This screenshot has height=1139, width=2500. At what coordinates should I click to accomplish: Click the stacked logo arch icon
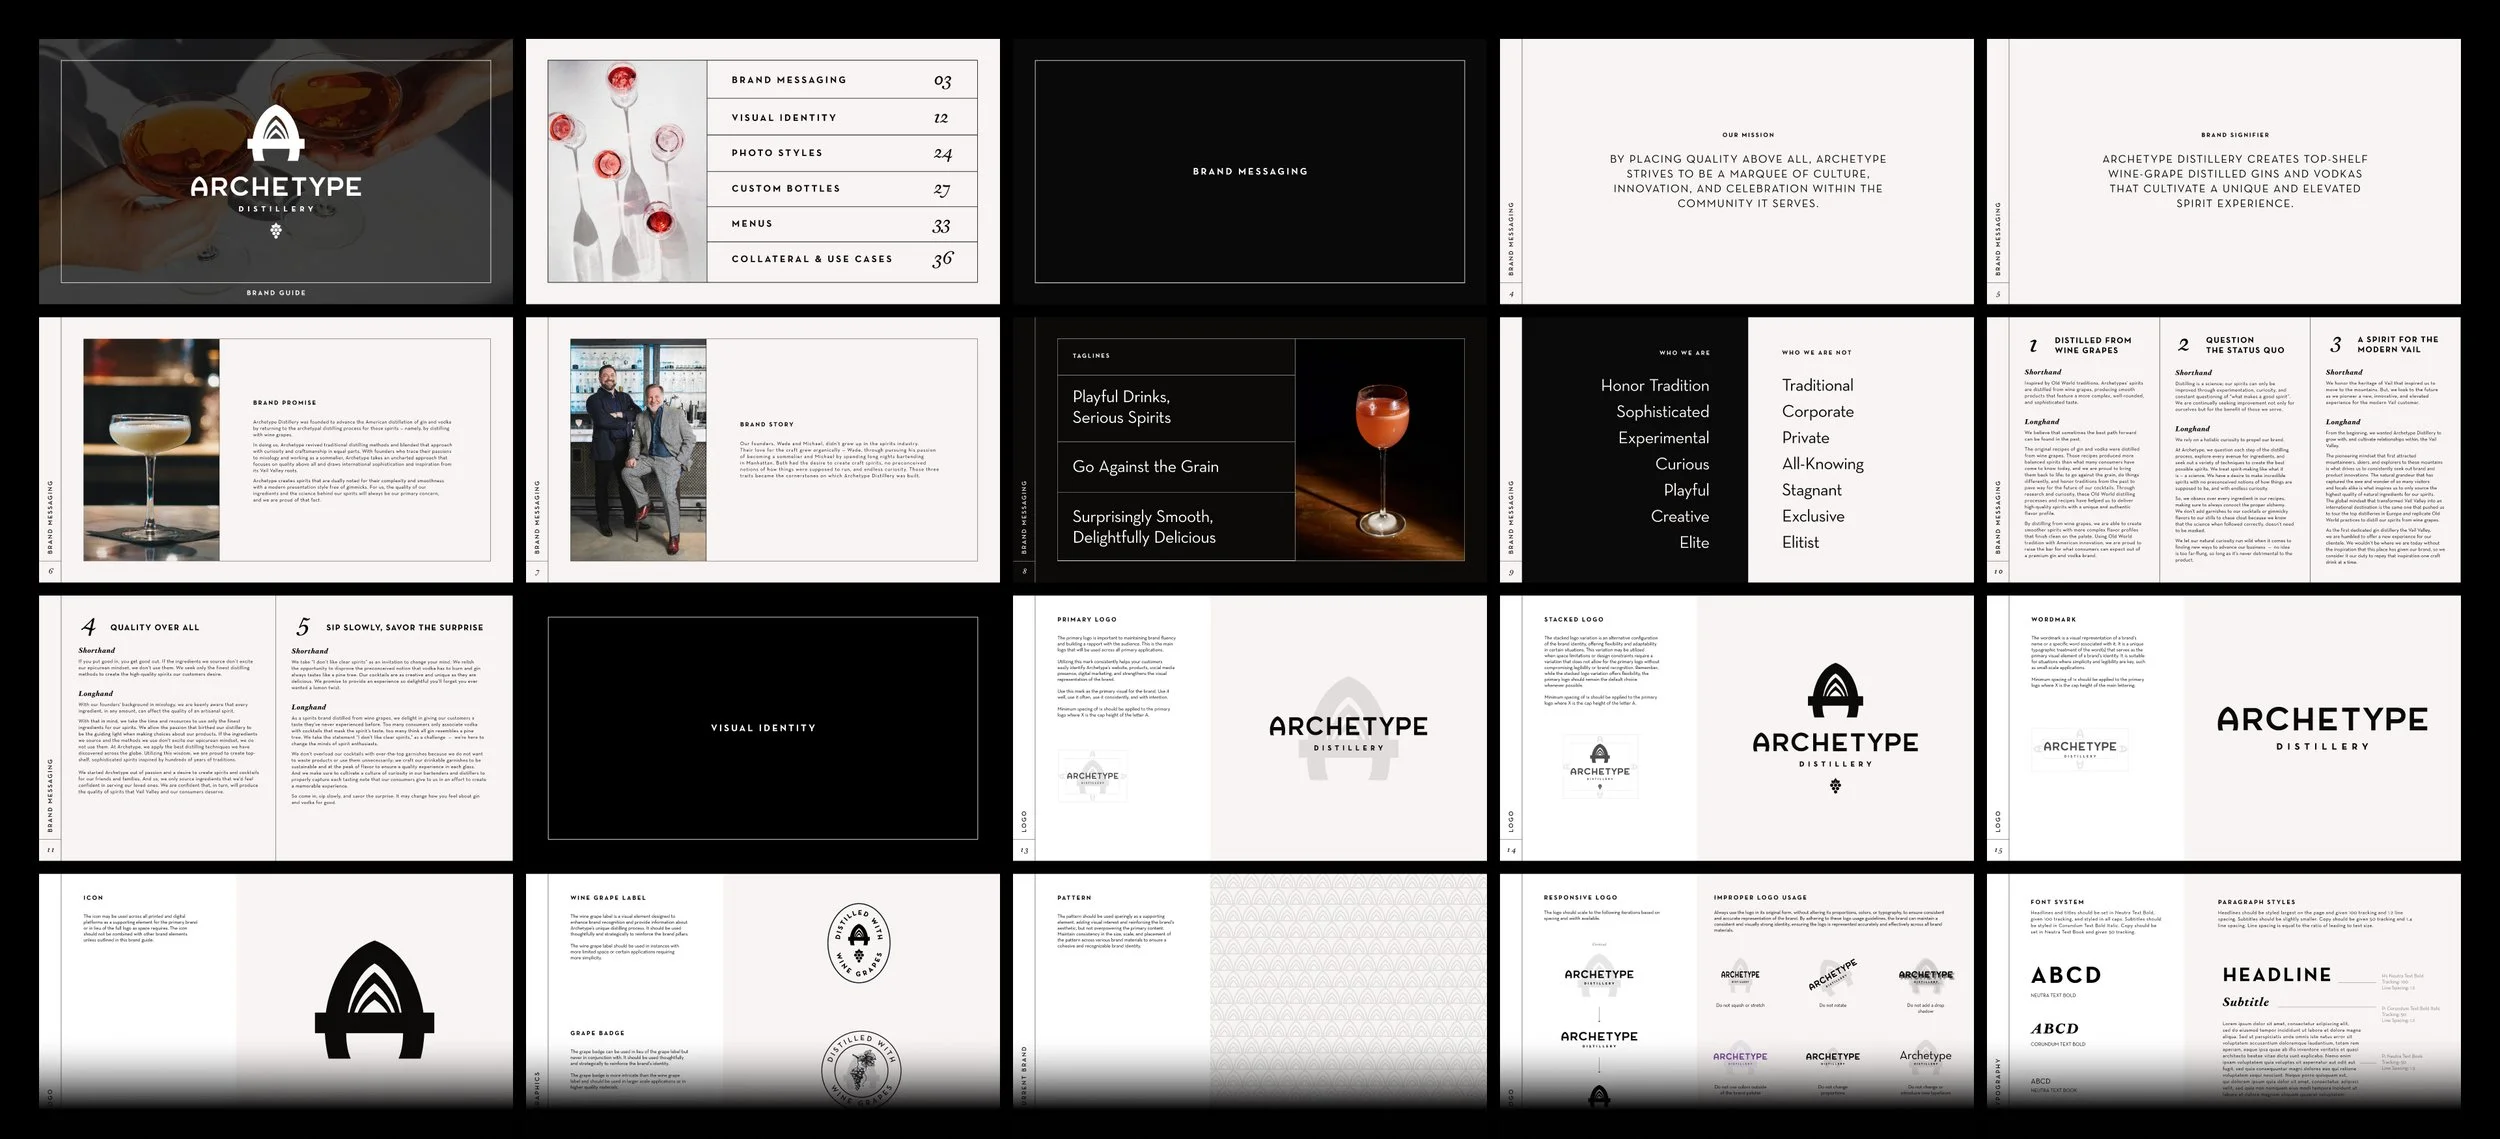[1835, 692]
